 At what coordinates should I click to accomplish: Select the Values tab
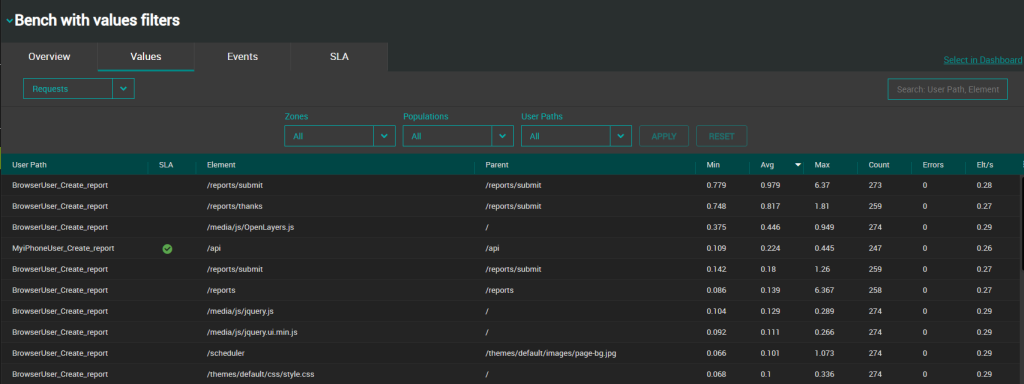(146, 57)
